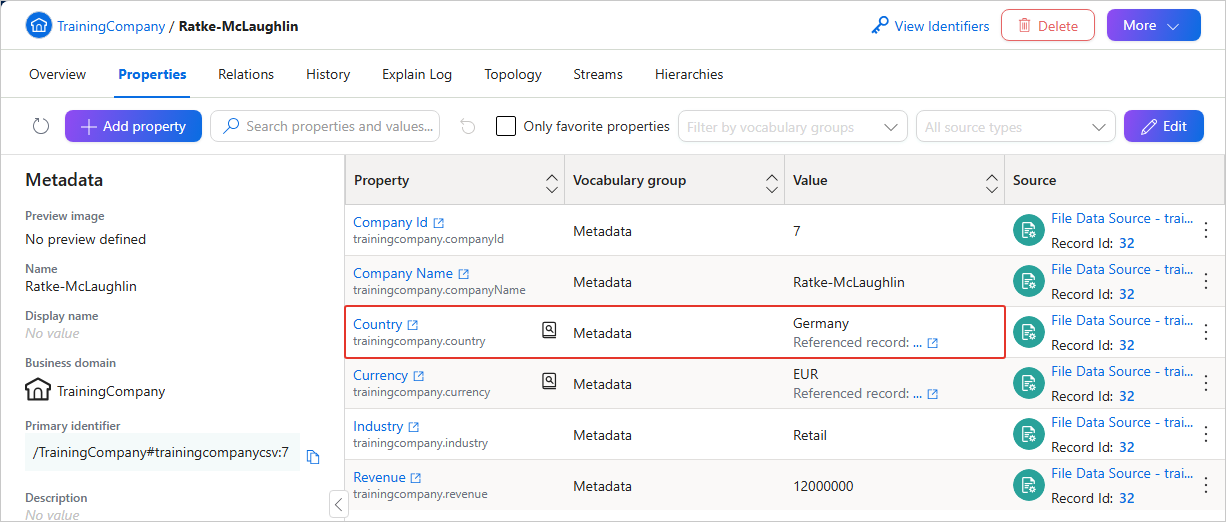The height and width of the screenshot is (522, 1226).
Task: Click the Country property name link
Action: point(377,324)
